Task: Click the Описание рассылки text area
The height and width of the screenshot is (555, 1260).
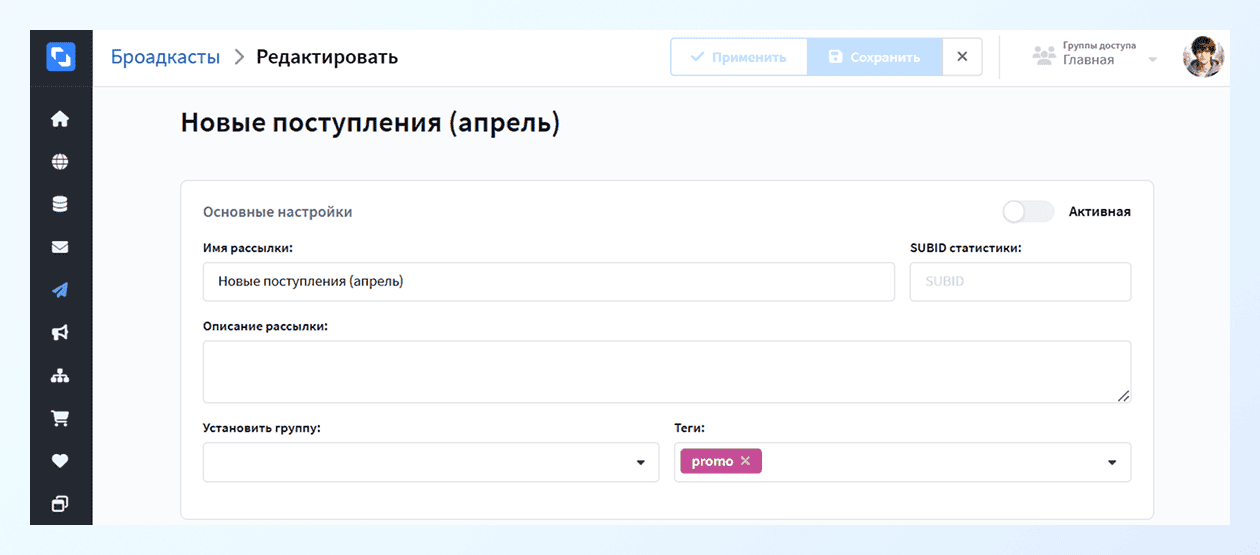Action: tap(667, 372)
